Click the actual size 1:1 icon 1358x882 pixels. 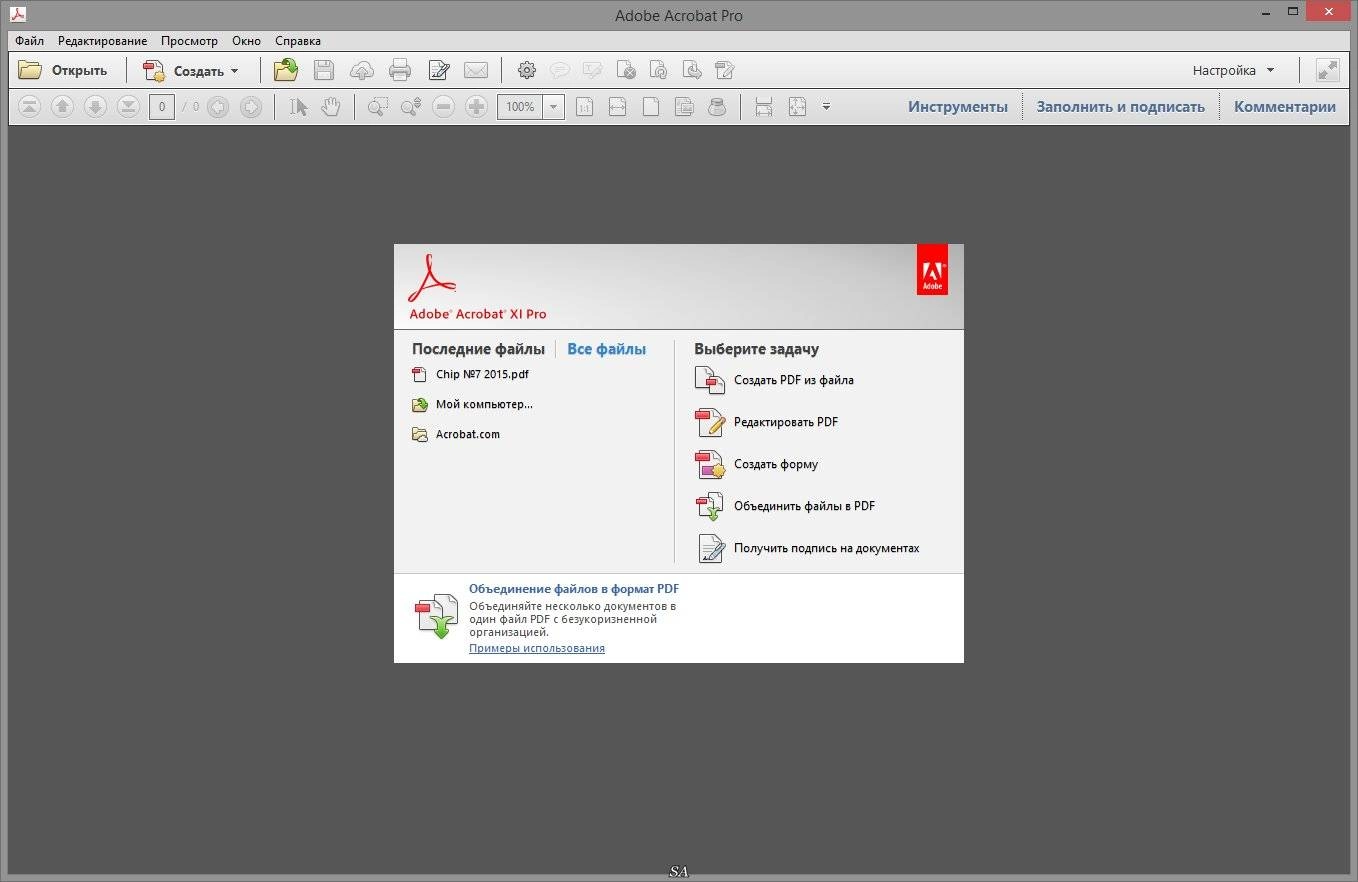click(x=585, y=106)
